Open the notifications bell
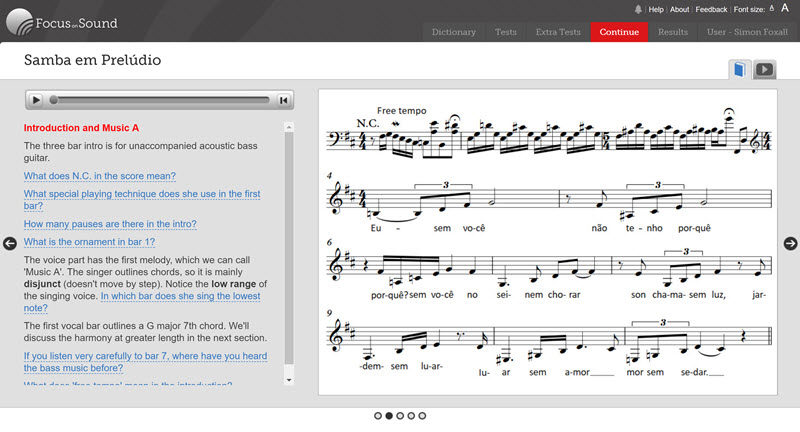The image size is (800, 432). point(638,9)
